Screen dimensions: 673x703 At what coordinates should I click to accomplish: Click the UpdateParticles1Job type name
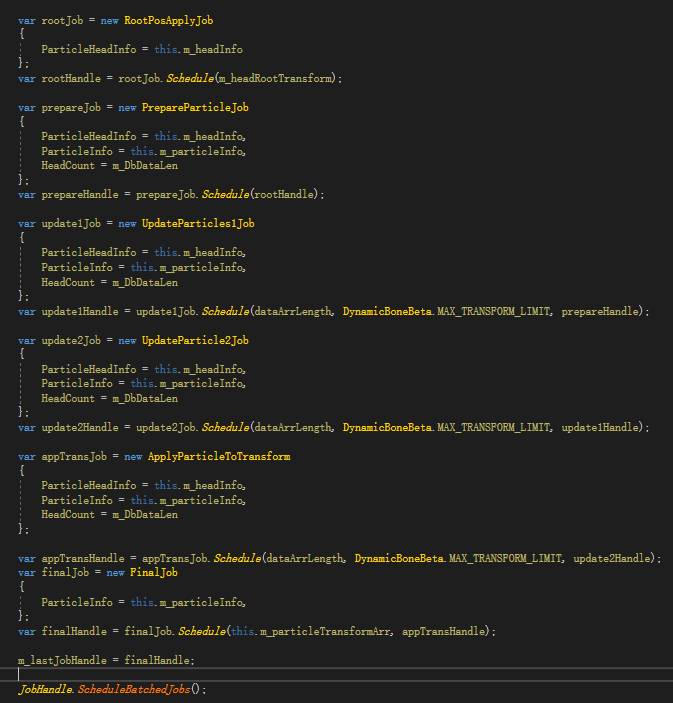click(x=198, y=223)
